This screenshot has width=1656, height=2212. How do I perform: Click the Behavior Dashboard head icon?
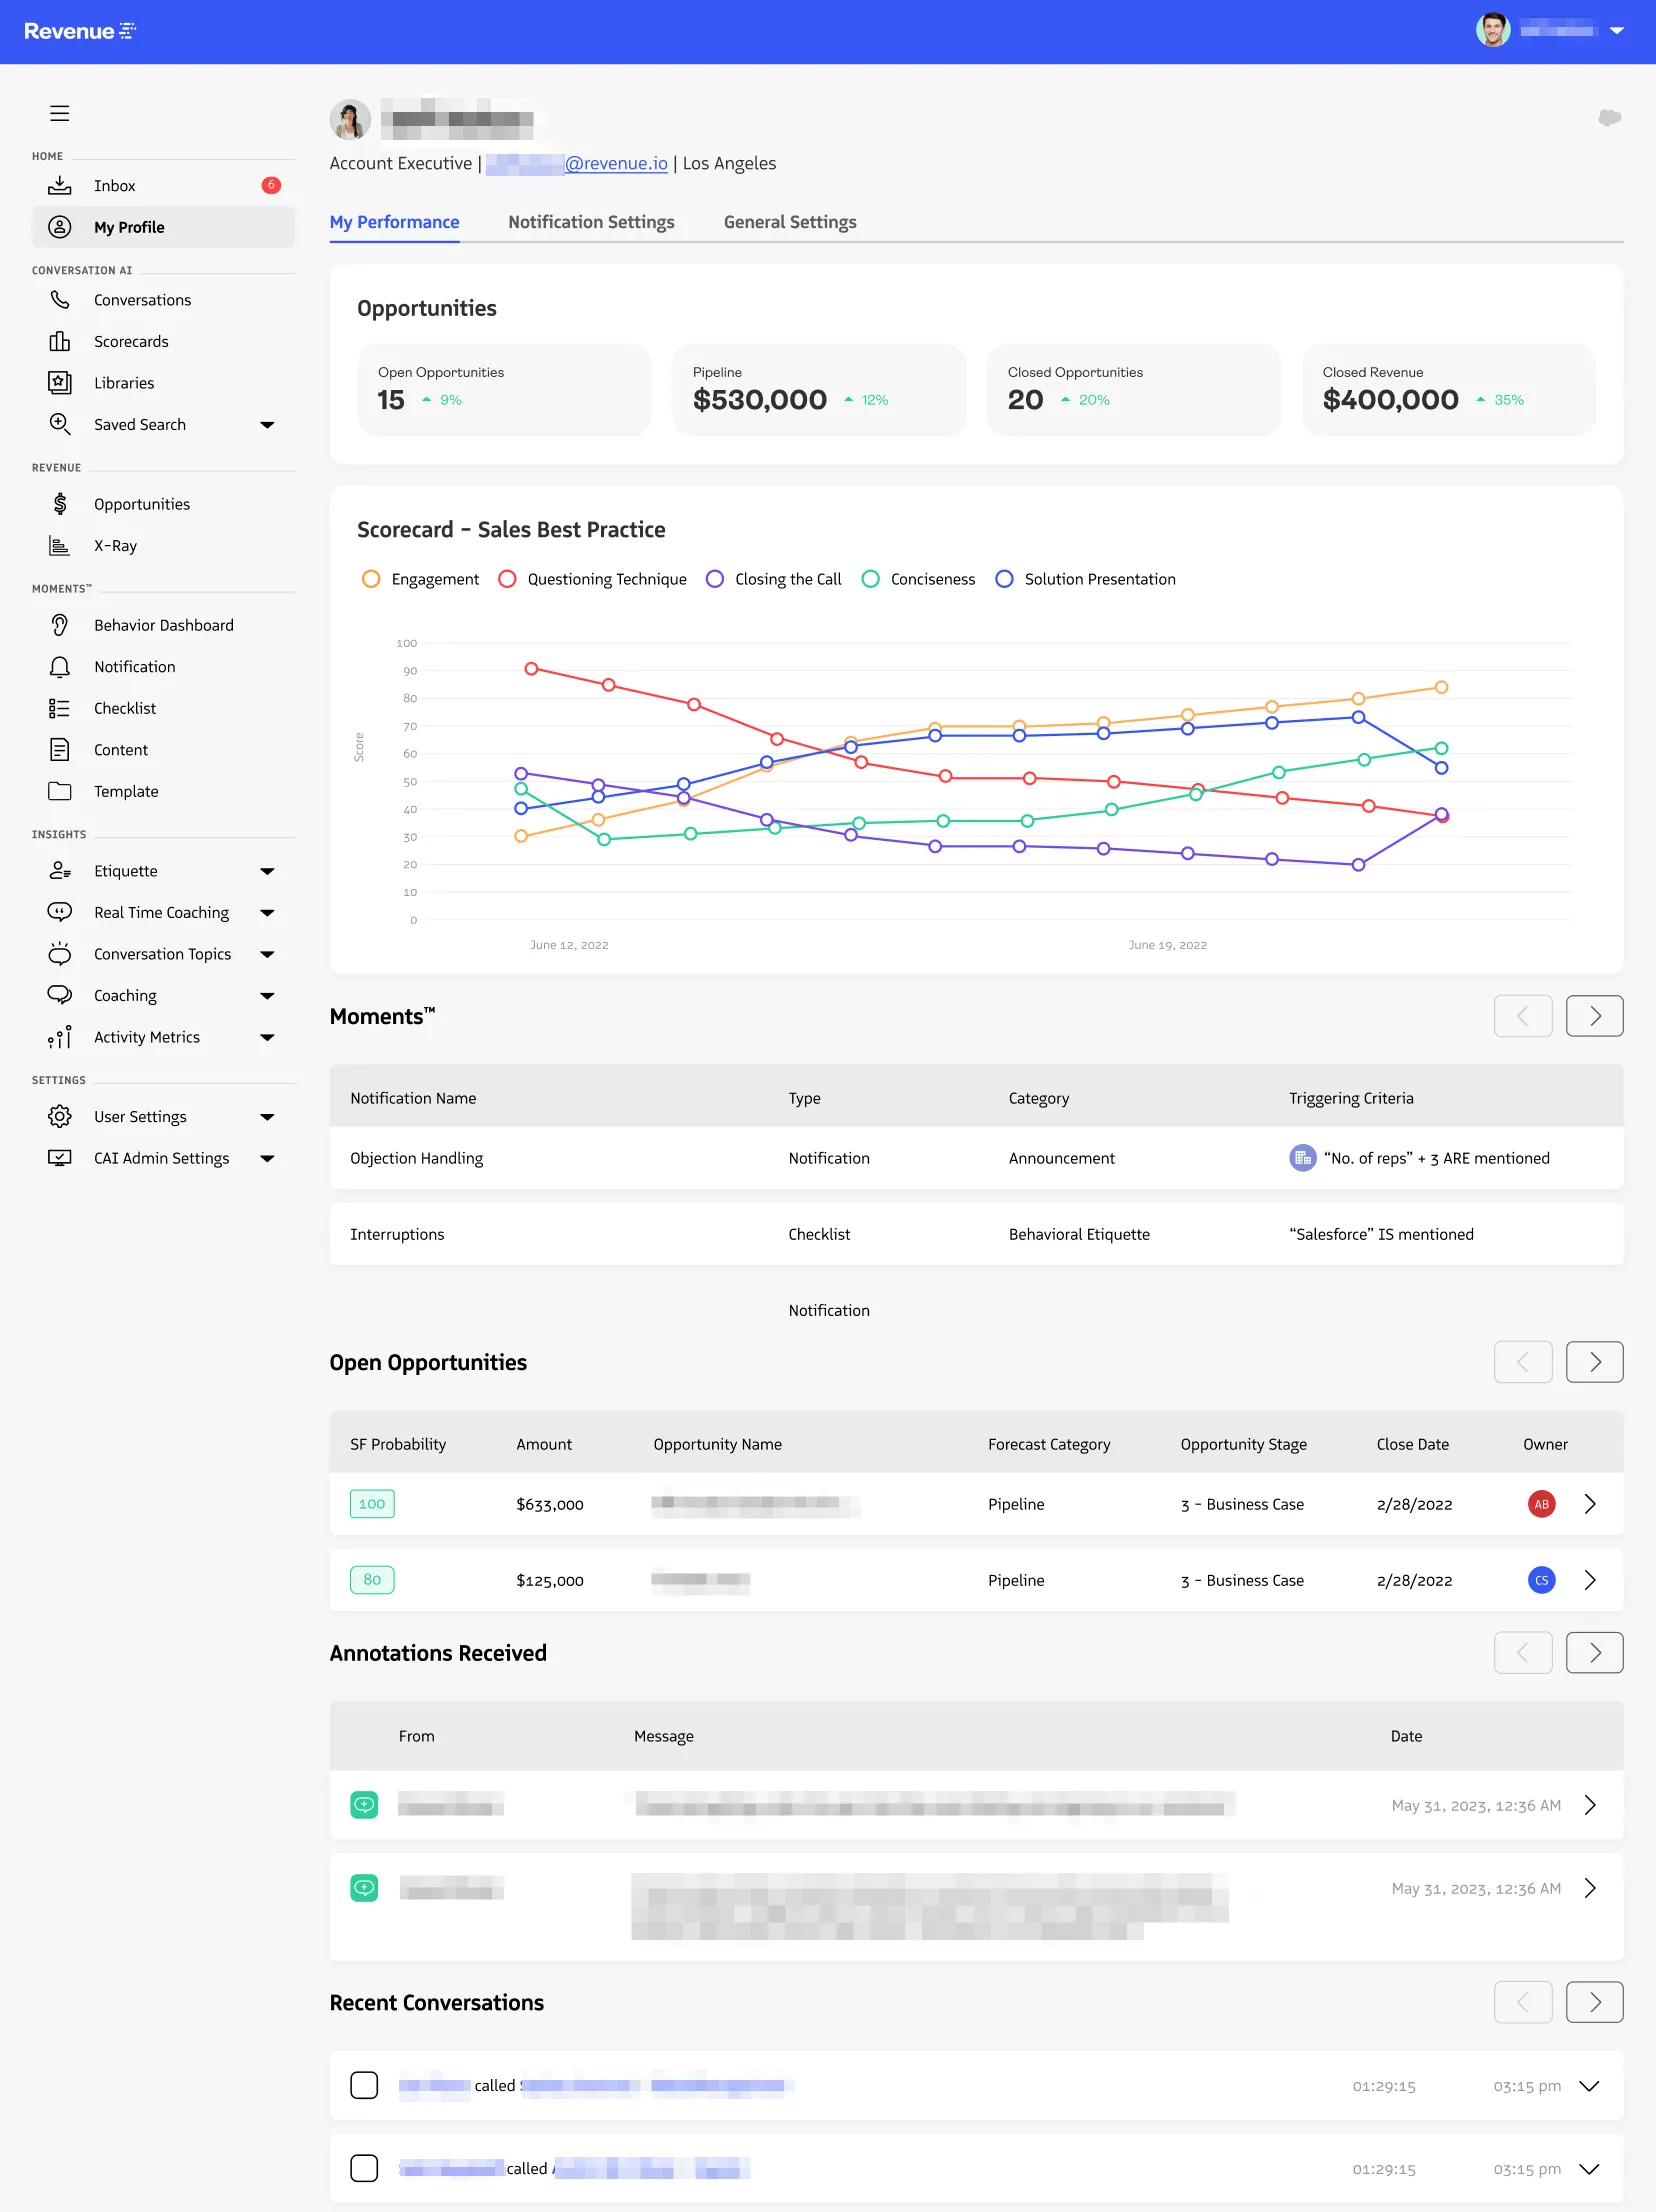[x=60, y=625]
